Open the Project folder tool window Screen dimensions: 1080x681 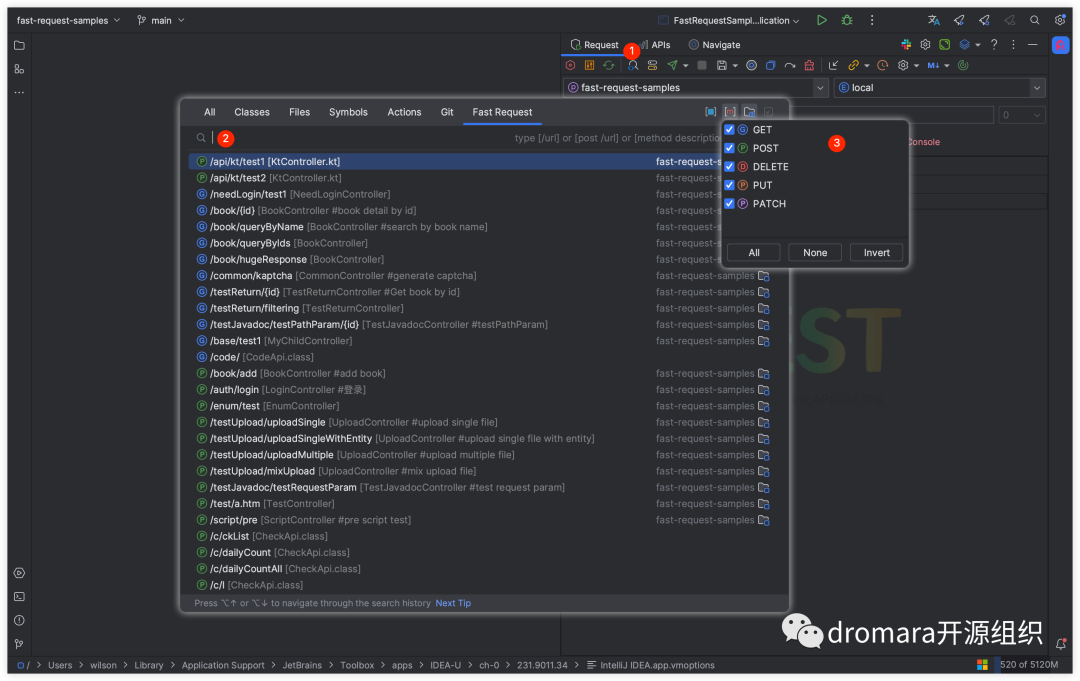pyautogui.click(x=19, y=45)
